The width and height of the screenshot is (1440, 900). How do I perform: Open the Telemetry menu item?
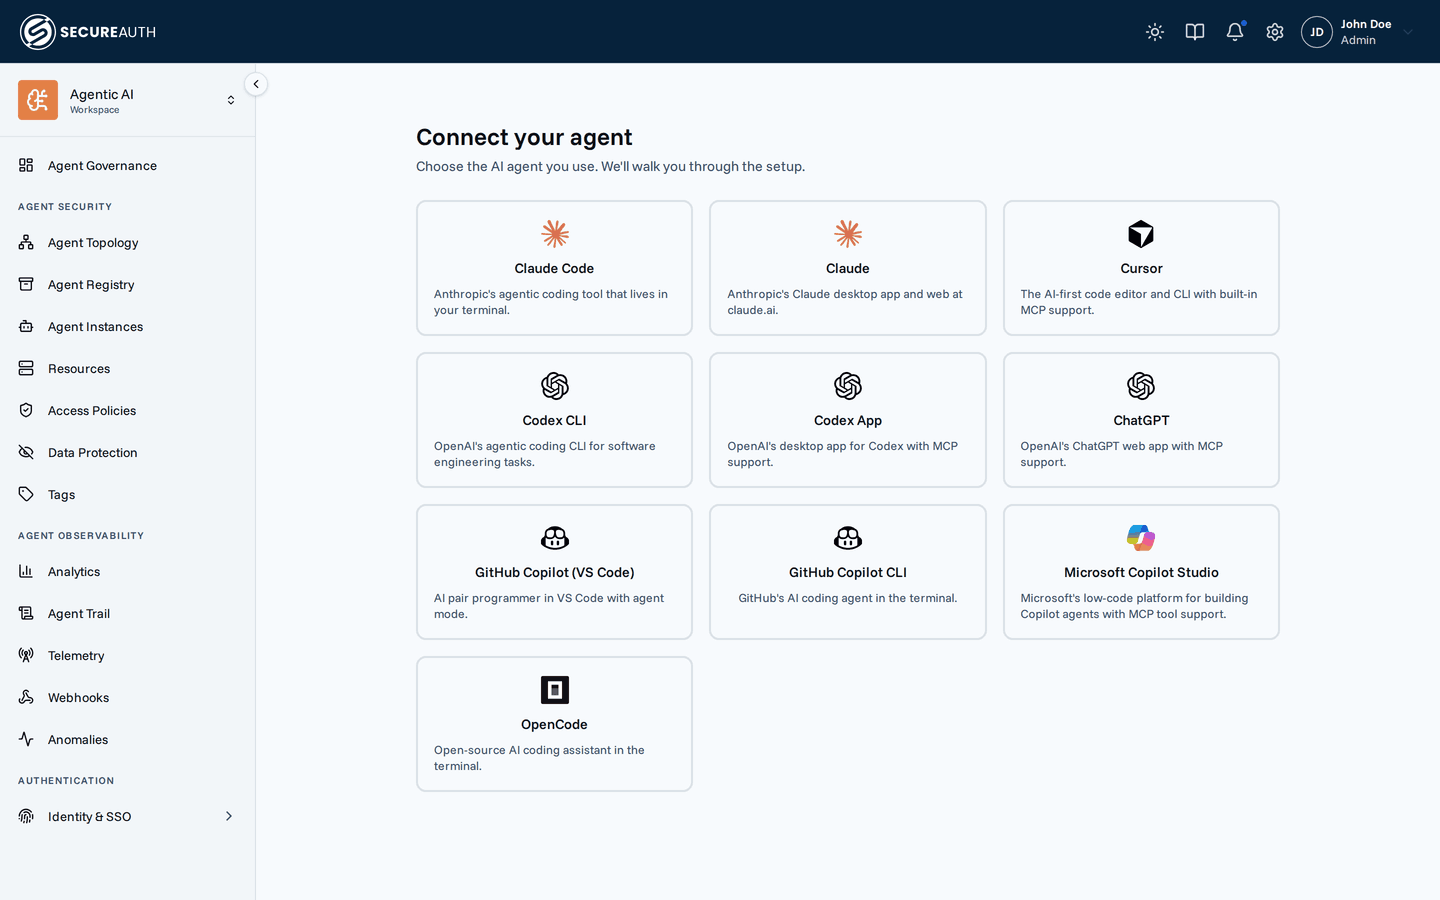(127, 655)
